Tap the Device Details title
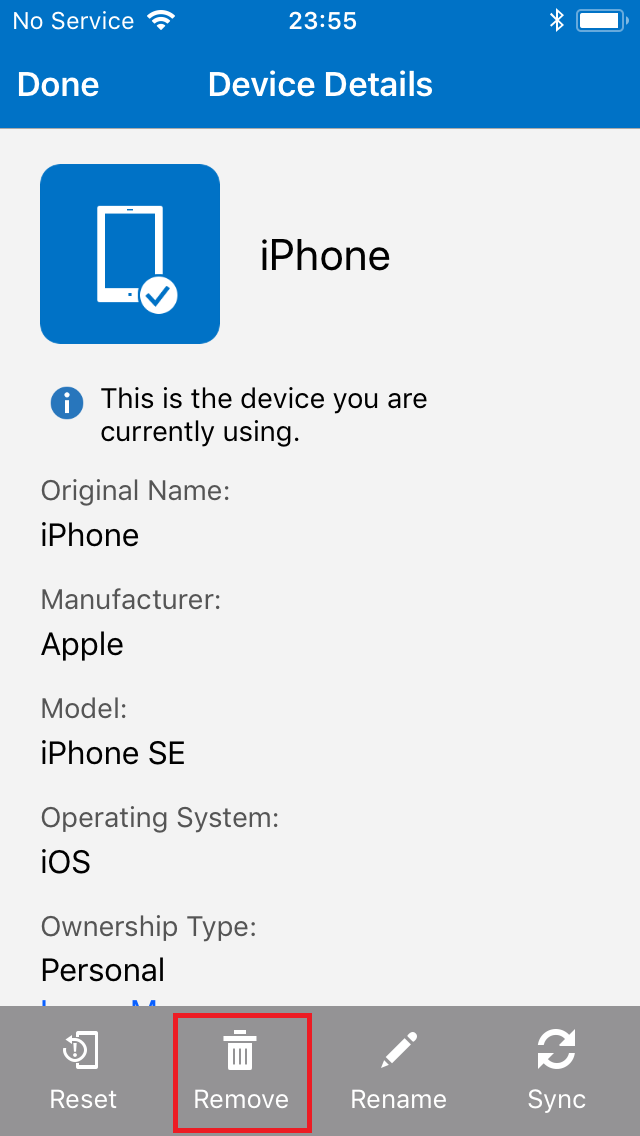The width and height of the screenshot is (640, 1136). [320, 85]
